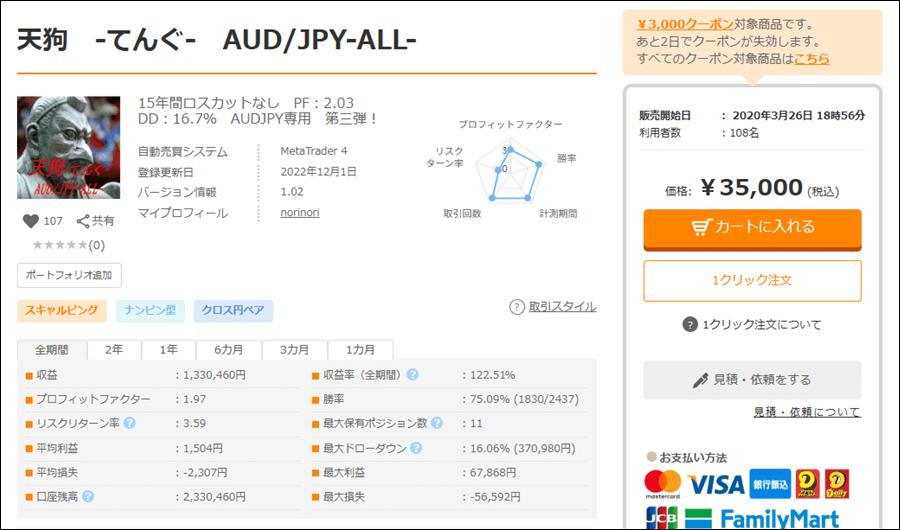
Task: Click the question icon beside 1クリック注文について
Action: point(689,324)
